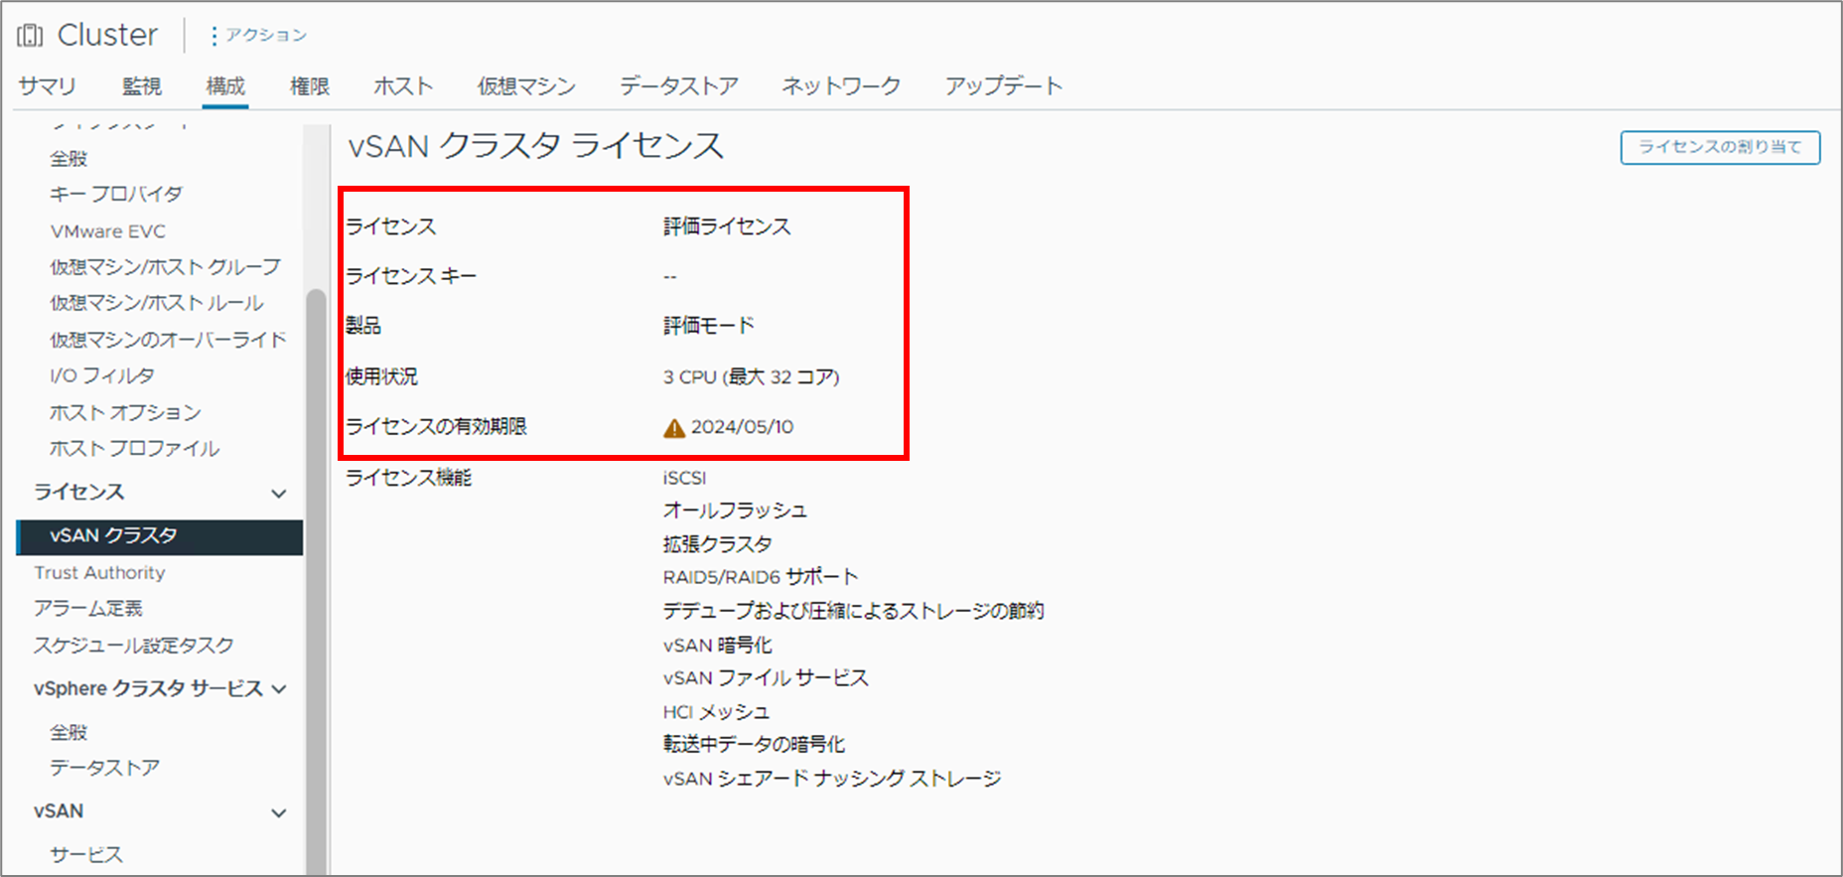Switch to the サマリ tab
The height and width of the screenshot is (877, 1843).
click(x=47, y=86)
